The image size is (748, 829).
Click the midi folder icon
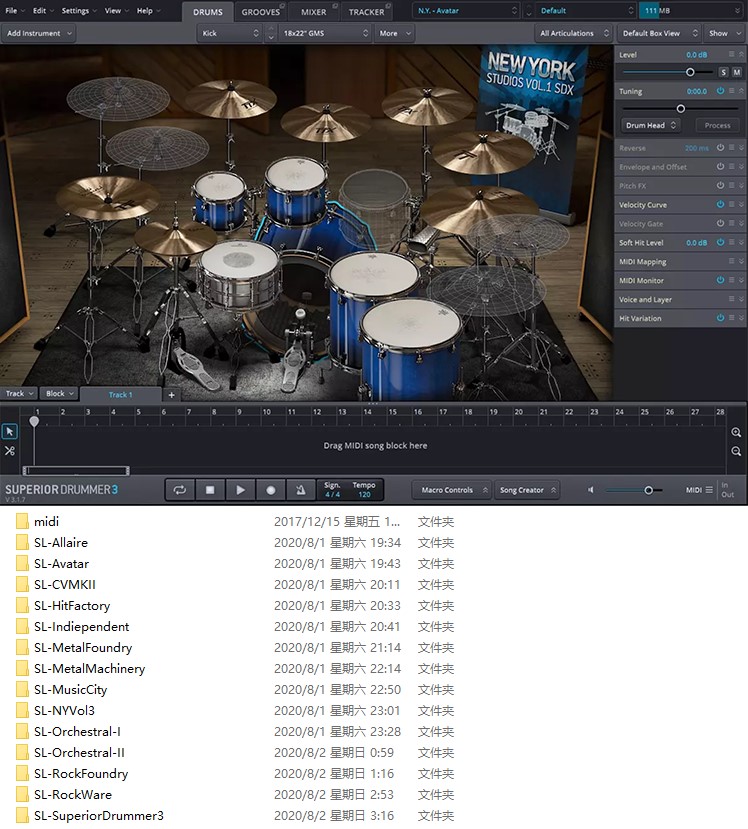pyautogui.click(x=22, y=522)
